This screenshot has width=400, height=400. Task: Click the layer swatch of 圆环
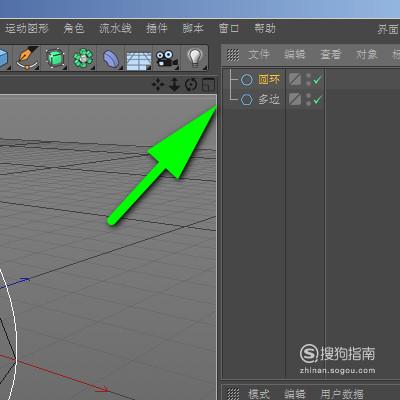pos(295,80)
